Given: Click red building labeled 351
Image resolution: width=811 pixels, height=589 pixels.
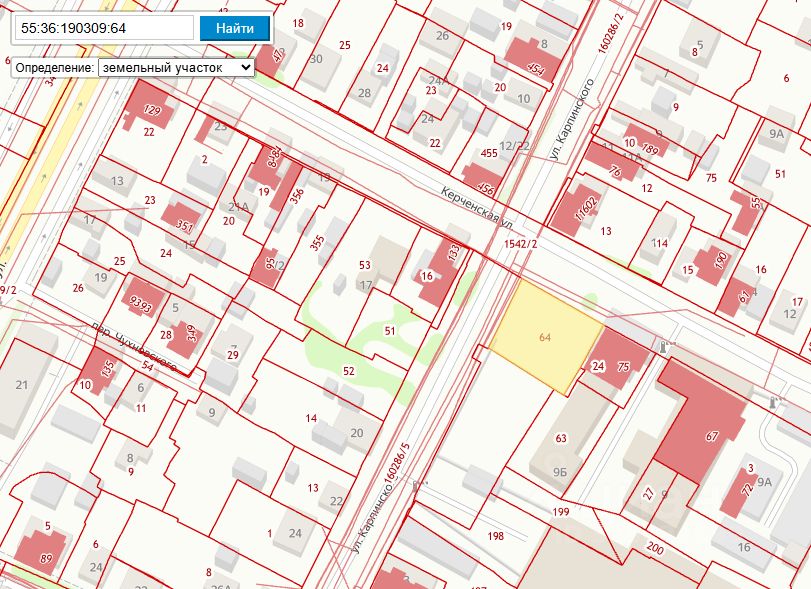Looking at the screenshot, I should [x=185, y=225].
